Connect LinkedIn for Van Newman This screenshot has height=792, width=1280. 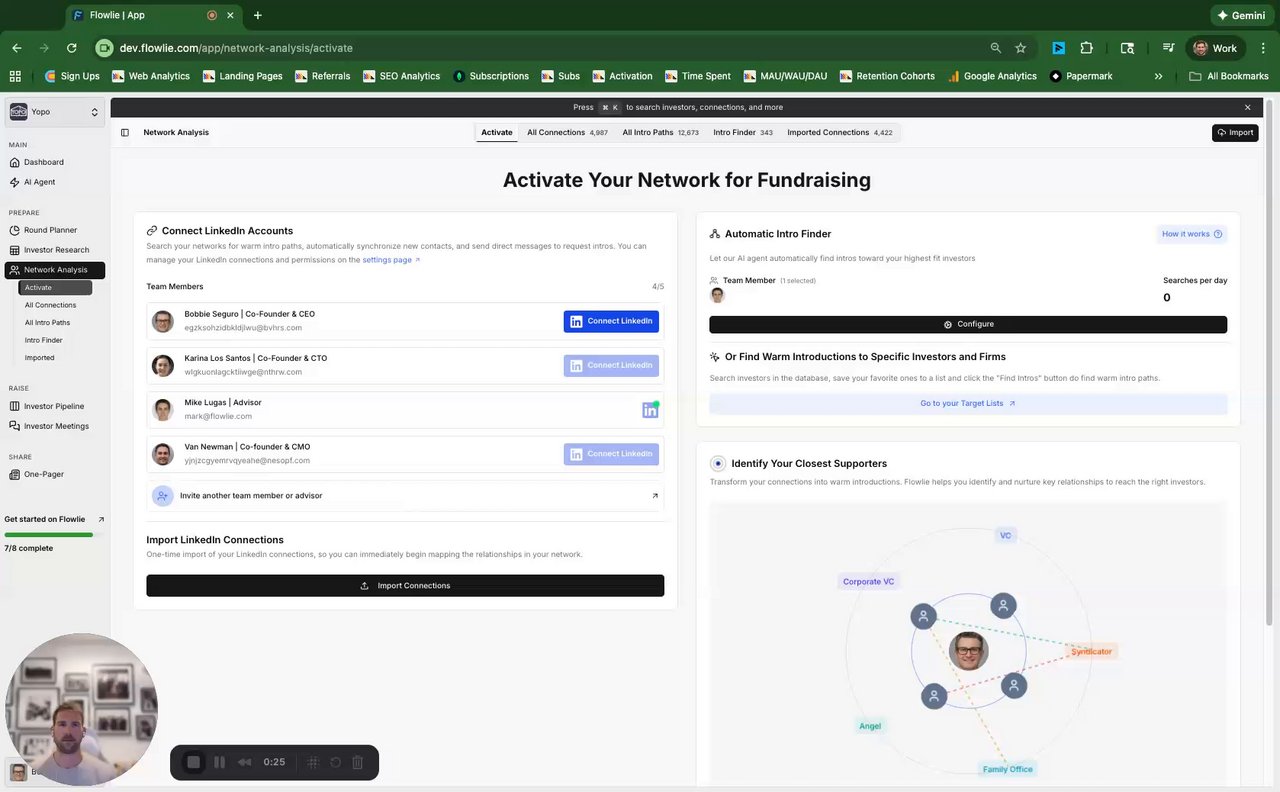click(611, 454)
